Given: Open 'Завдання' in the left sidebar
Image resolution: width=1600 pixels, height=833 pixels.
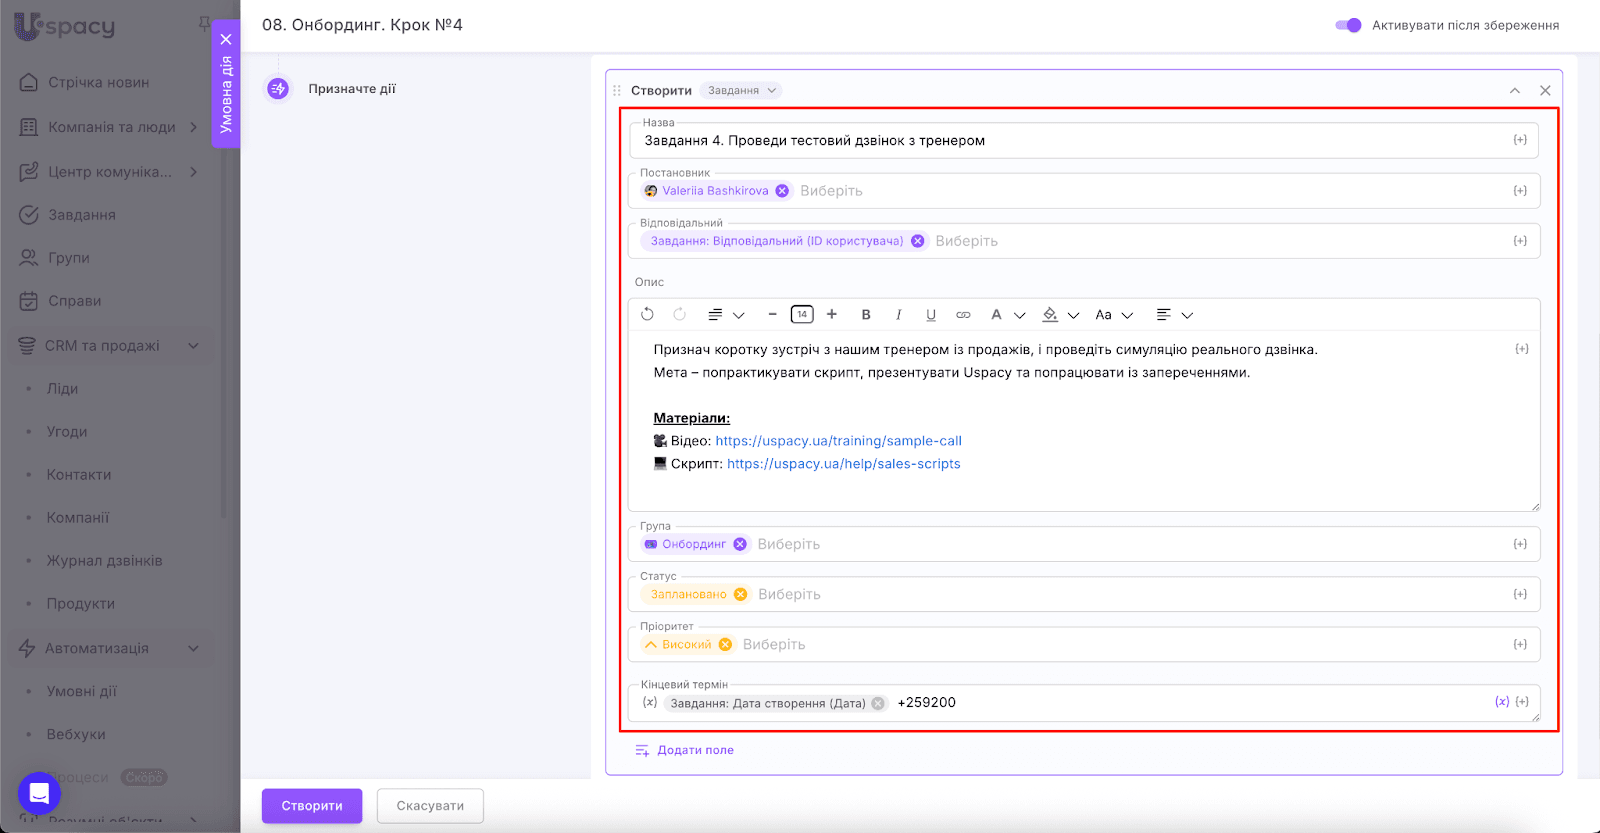Looking at the screenshot, I should click(82, 215).
